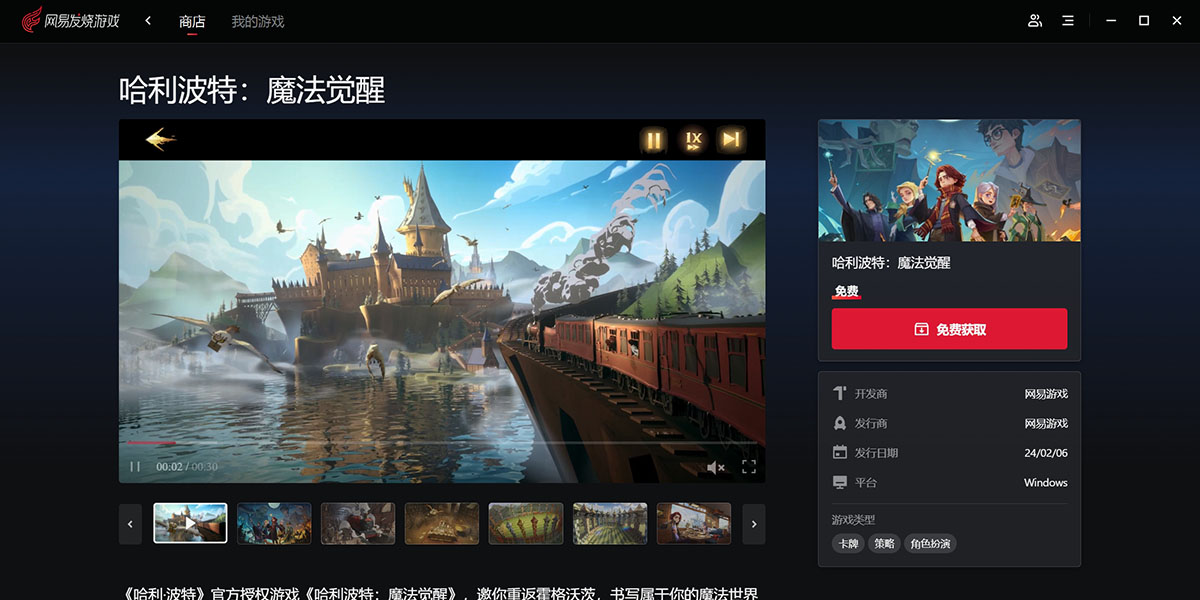Click the page title 哈利波特：魔法觉醒
Viewport: 1200px width, 600px height.
pos(252,91)
